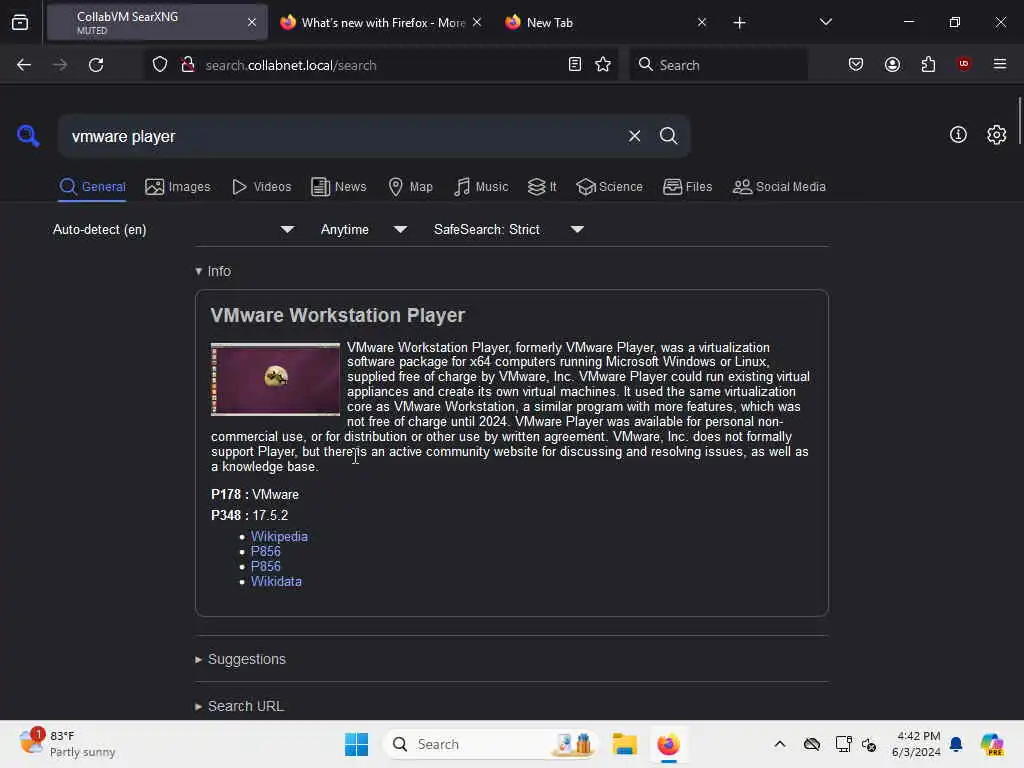Screen dimensions: 1024x768
Task: Open the Auto-detect (en) language dropdown
Action: tap(173, 229)
